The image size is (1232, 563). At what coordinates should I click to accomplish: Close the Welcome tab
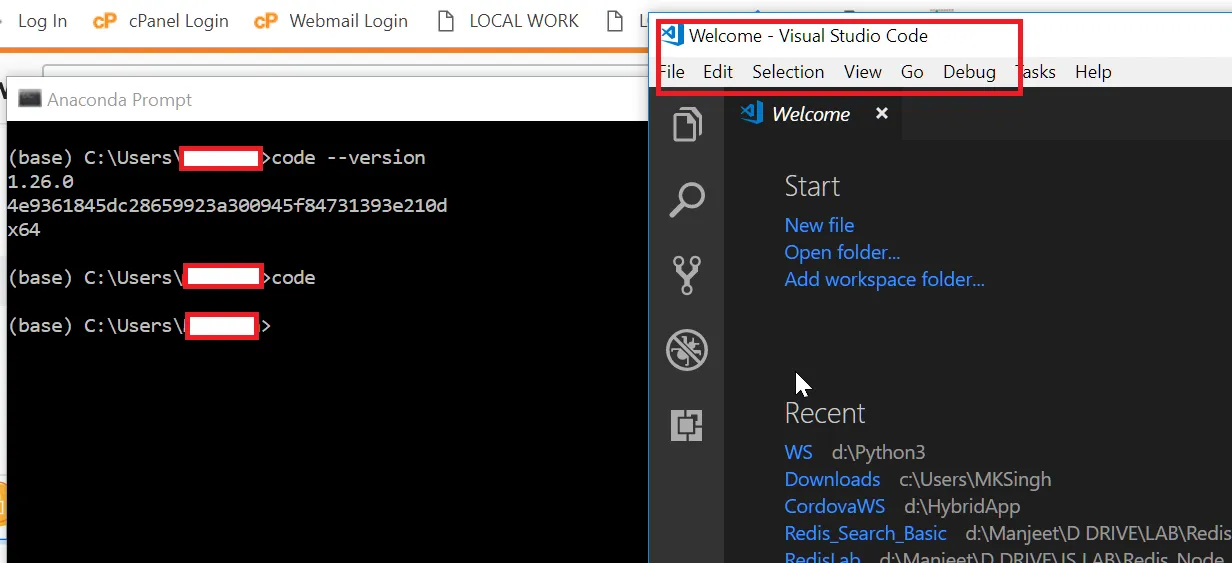pyautogui.click(x=882, y=114)
